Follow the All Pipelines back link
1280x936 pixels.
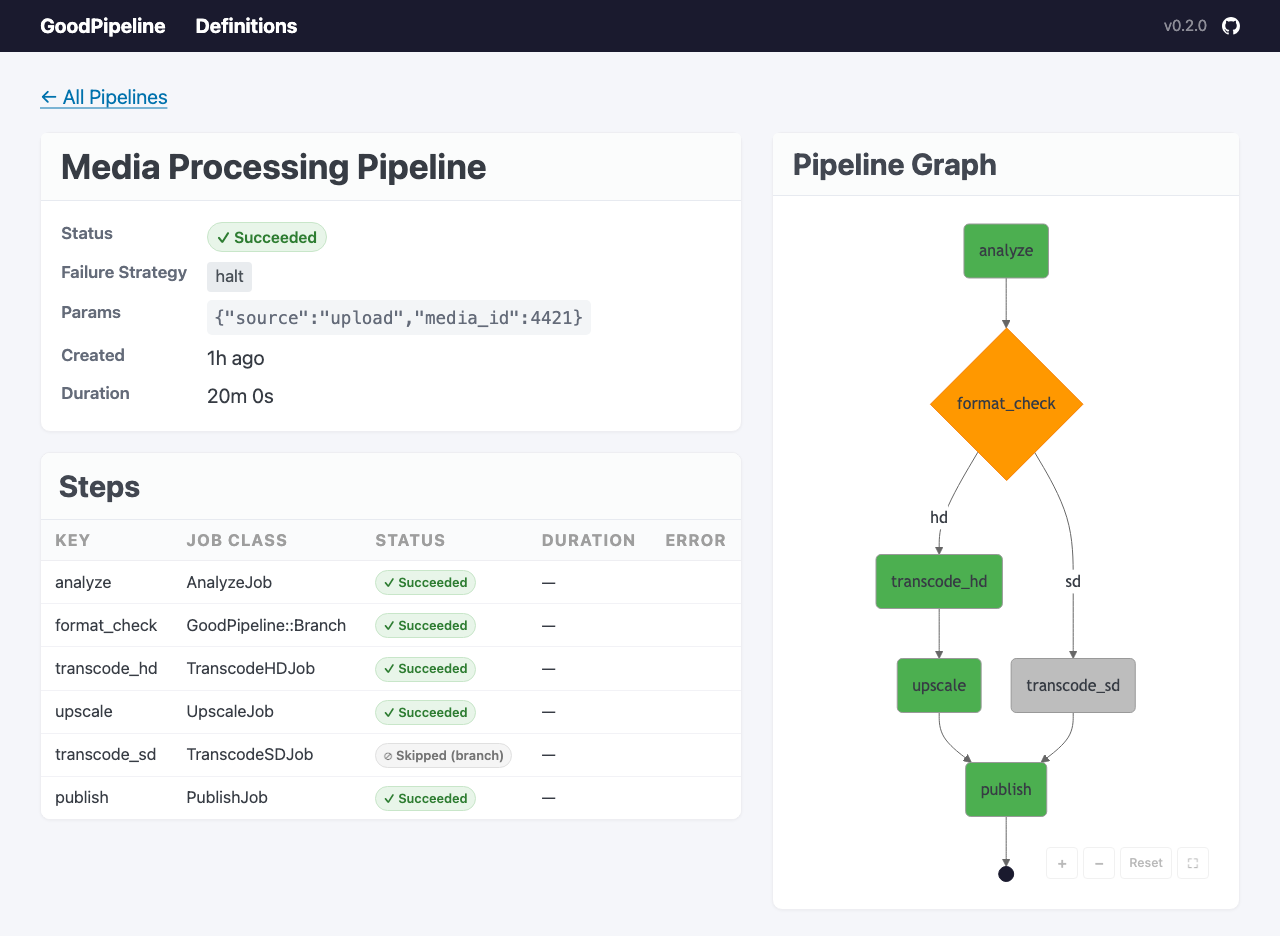coord(103,97)
